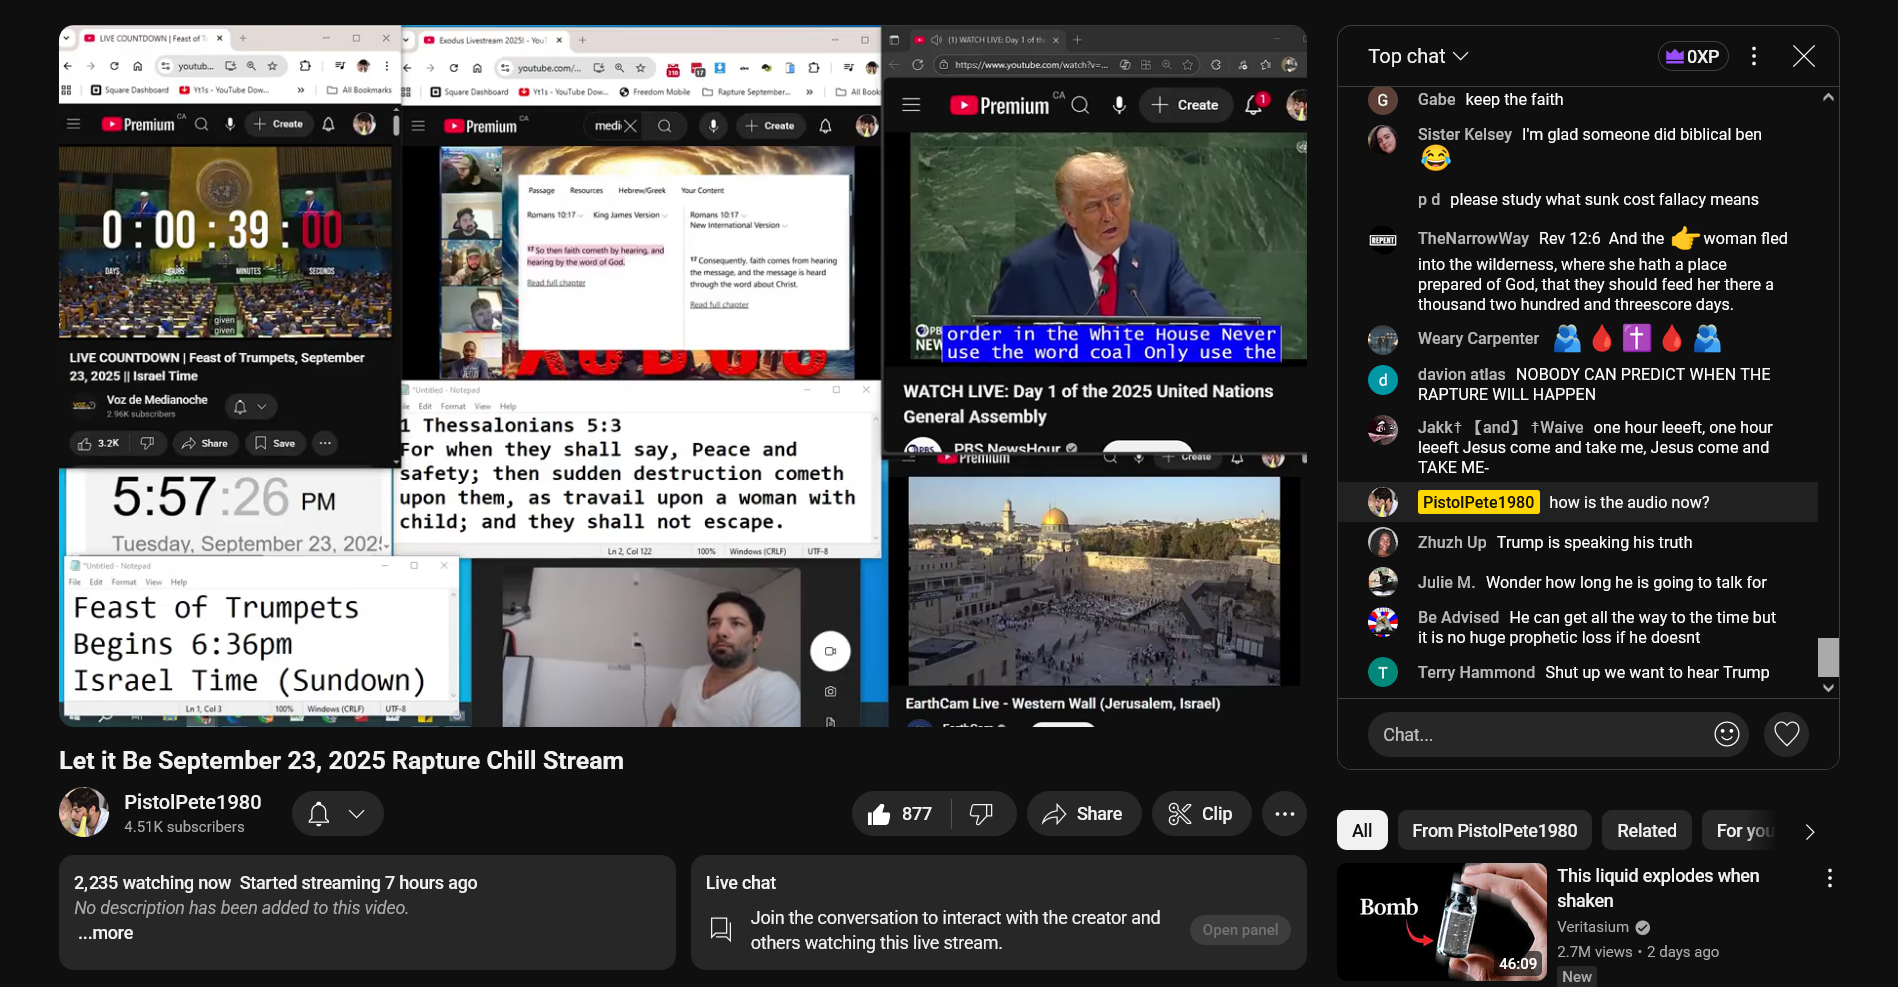Click the Zhuzh Up chat avatar

1383,542
